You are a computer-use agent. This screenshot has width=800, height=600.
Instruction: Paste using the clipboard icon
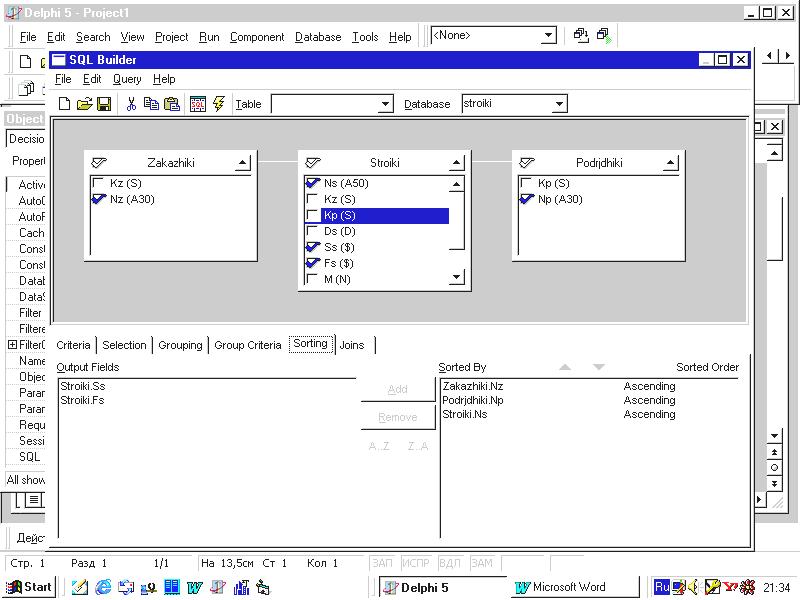click(171, 104)
